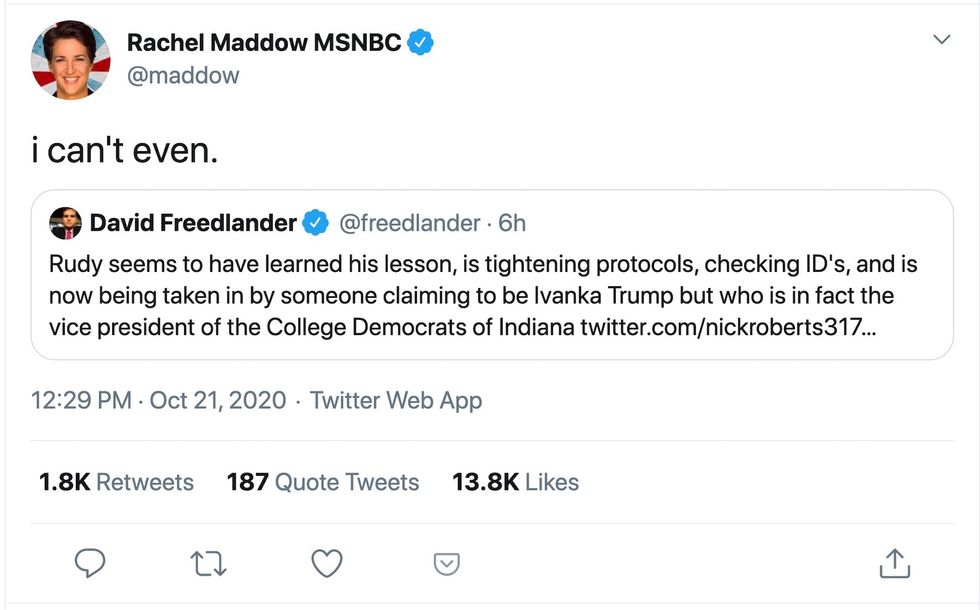Click the reply speech bubble icon
The width and height of the screenshot is (980, 610).
click(x=90, y=564)
